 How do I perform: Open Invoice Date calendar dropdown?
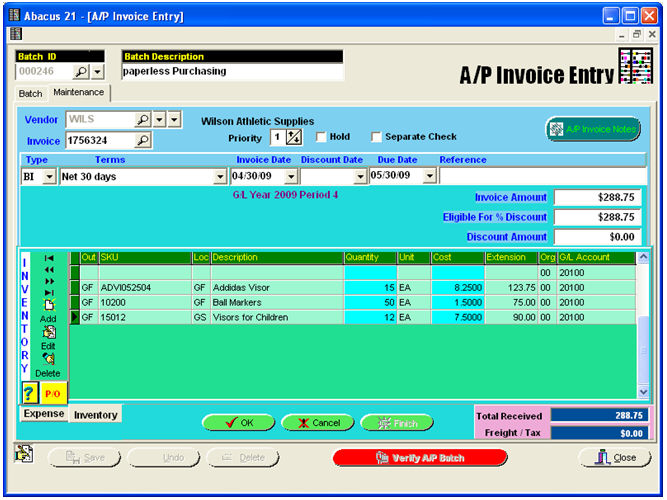(x=291, y=176)
